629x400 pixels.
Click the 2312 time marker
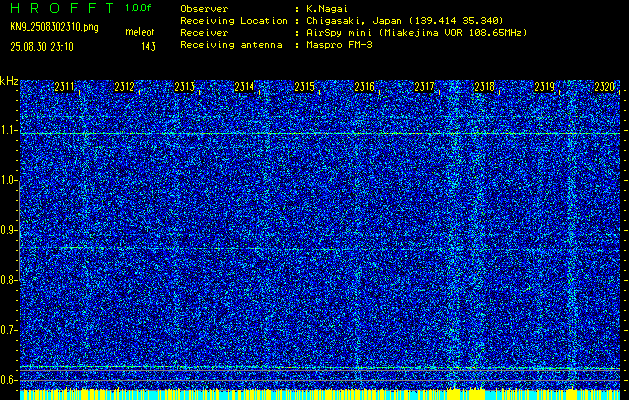[x=124, y=87]
